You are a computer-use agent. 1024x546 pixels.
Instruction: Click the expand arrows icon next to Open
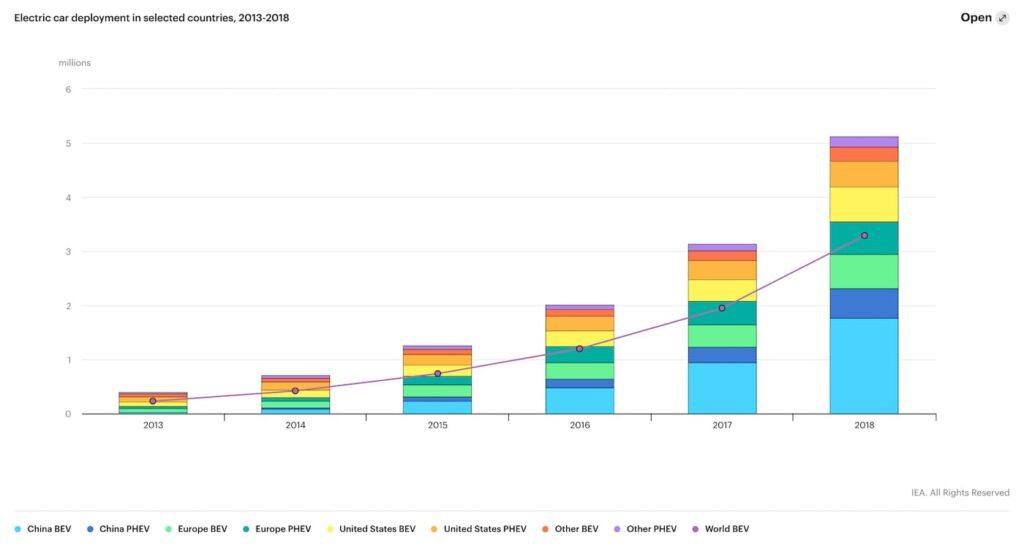pos(1003,18)
